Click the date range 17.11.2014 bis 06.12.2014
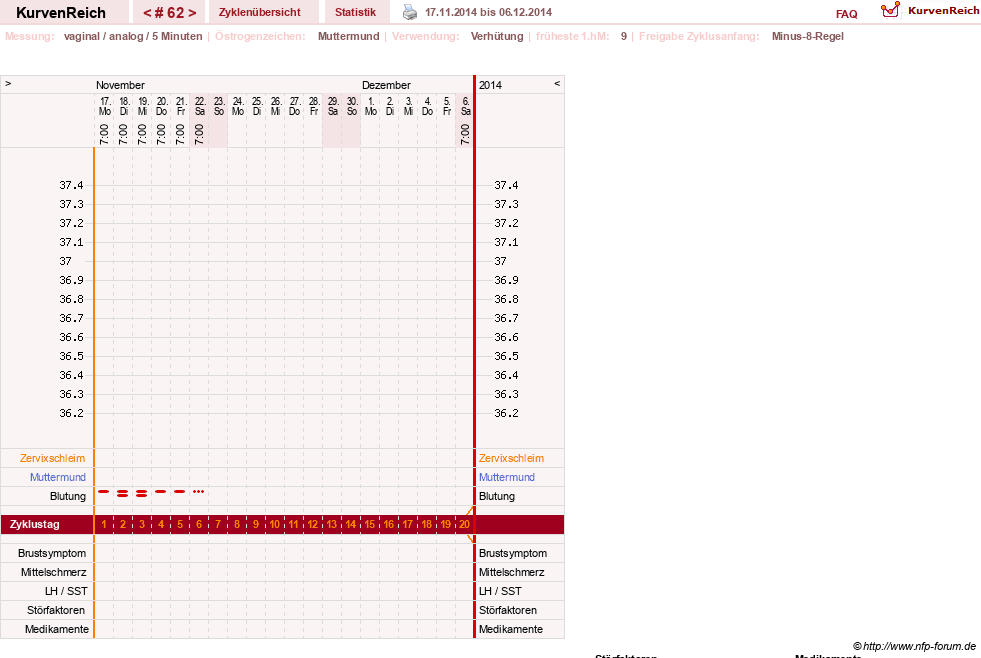Image resolution: width=981 pixels, height=658 pixels. pyautogui.click(x=489, y=13)
